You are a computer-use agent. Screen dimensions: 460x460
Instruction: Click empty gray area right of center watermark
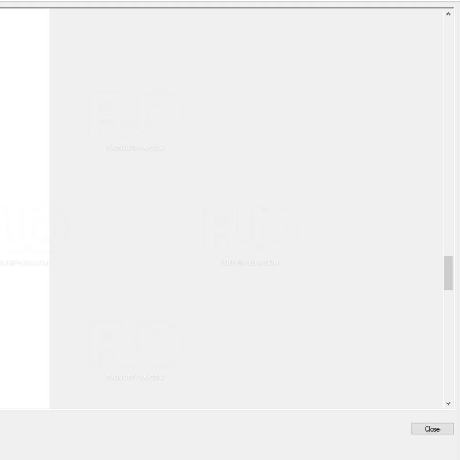click(370, 230)
